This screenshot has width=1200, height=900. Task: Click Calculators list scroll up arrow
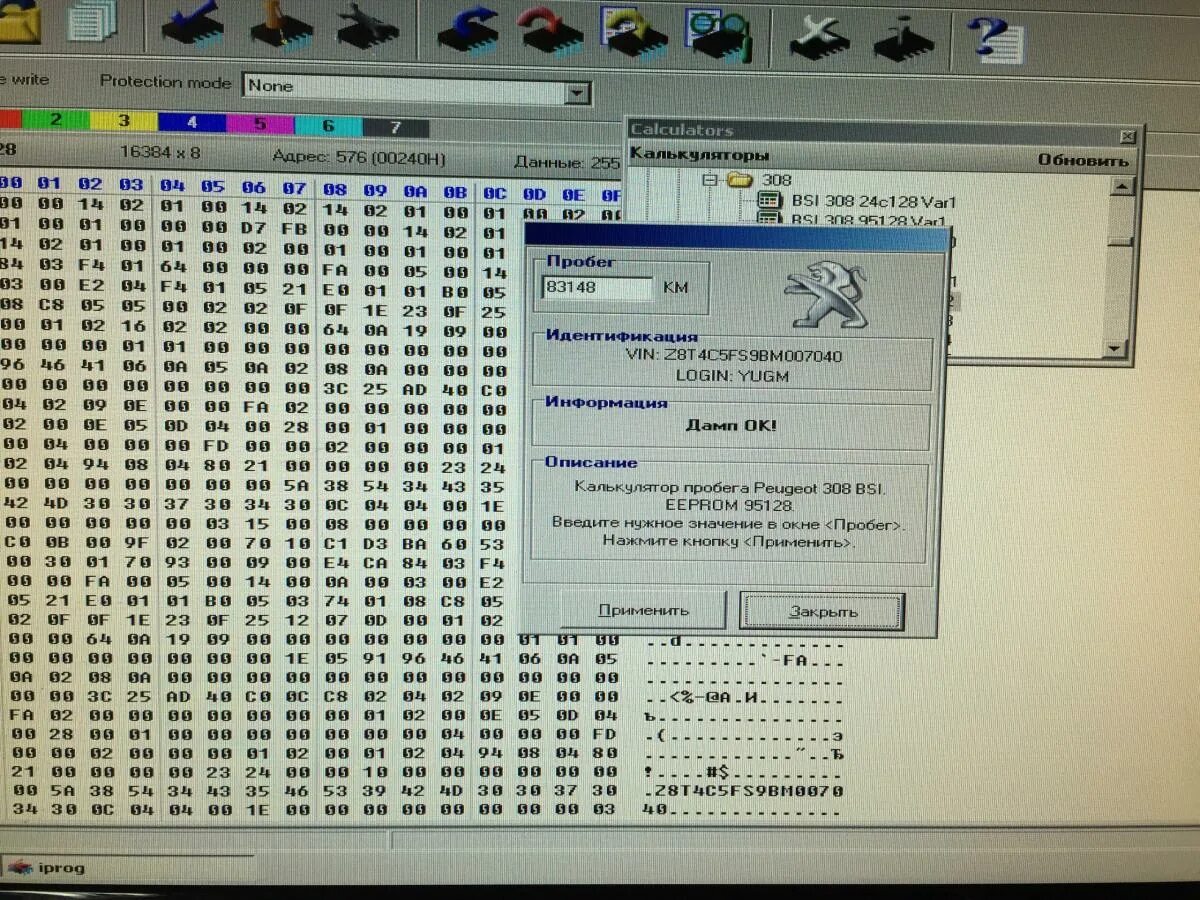click(1123, 187)
